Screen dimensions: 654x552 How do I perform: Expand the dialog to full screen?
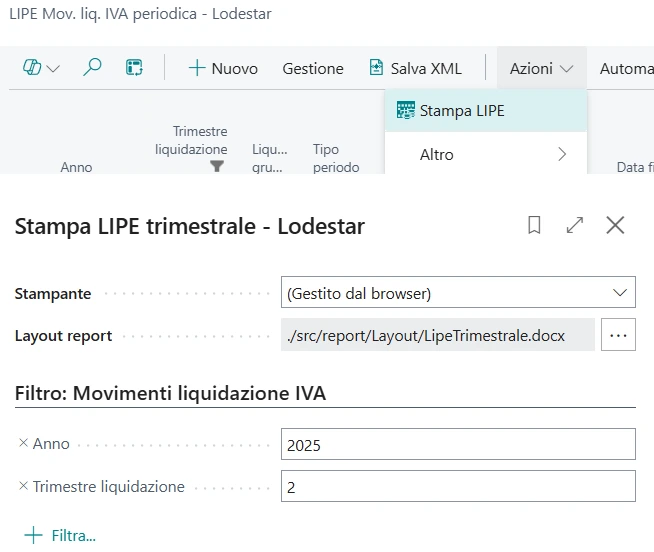575,225
